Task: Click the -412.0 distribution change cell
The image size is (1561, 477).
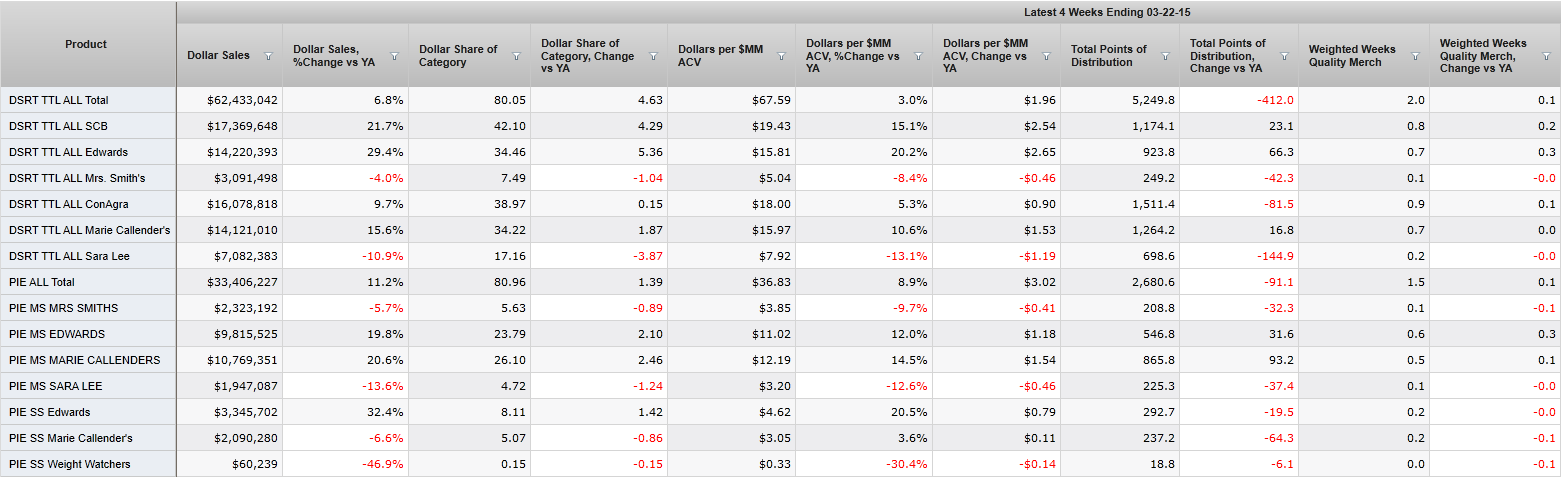Action: pyautogui.click(x=1275, y=100)
